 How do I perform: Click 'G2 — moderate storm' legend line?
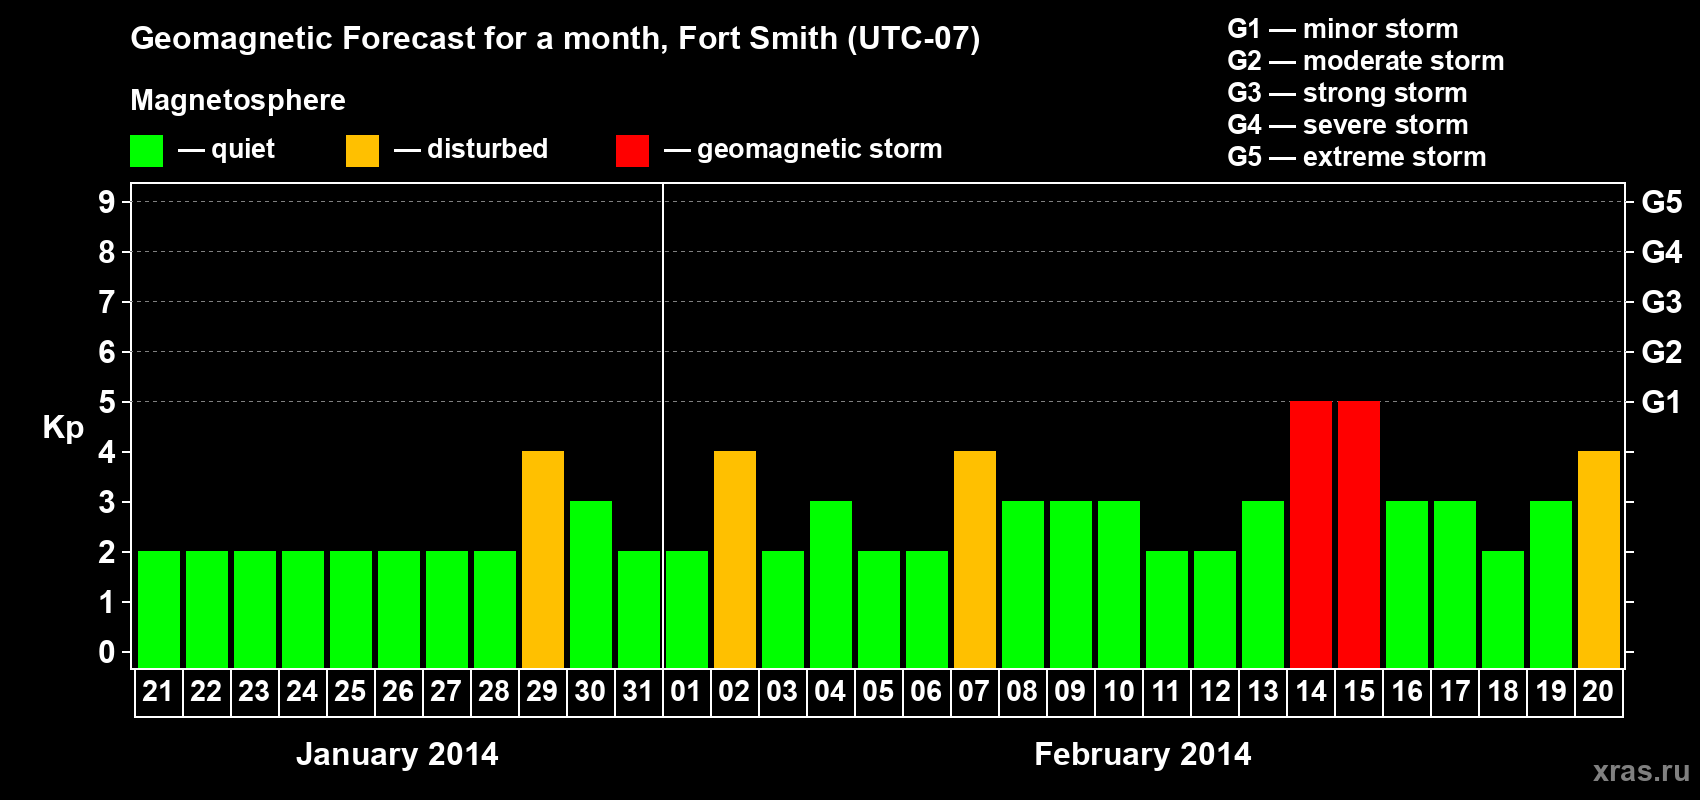point(1365,61)
